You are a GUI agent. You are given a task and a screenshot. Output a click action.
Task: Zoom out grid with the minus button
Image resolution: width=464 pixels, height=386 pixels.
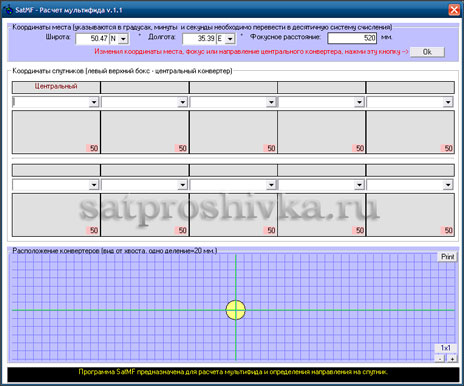440,359
